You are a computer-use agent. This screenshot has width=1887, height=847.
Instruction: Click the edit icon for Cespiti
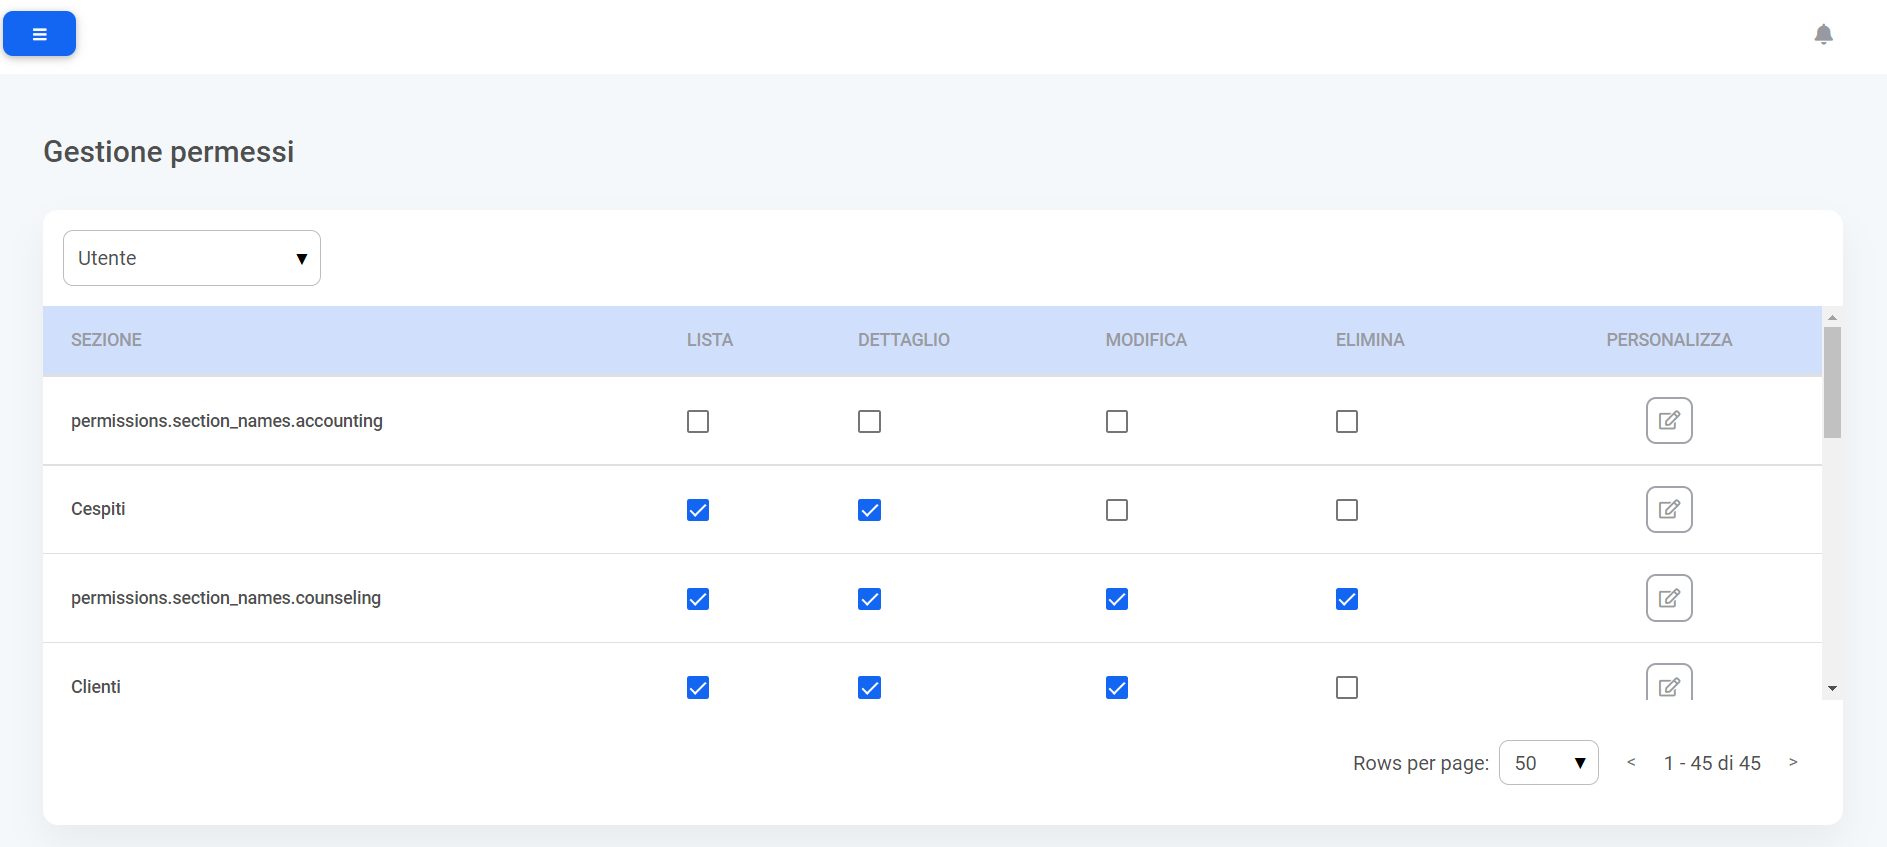click(1668, 510)
